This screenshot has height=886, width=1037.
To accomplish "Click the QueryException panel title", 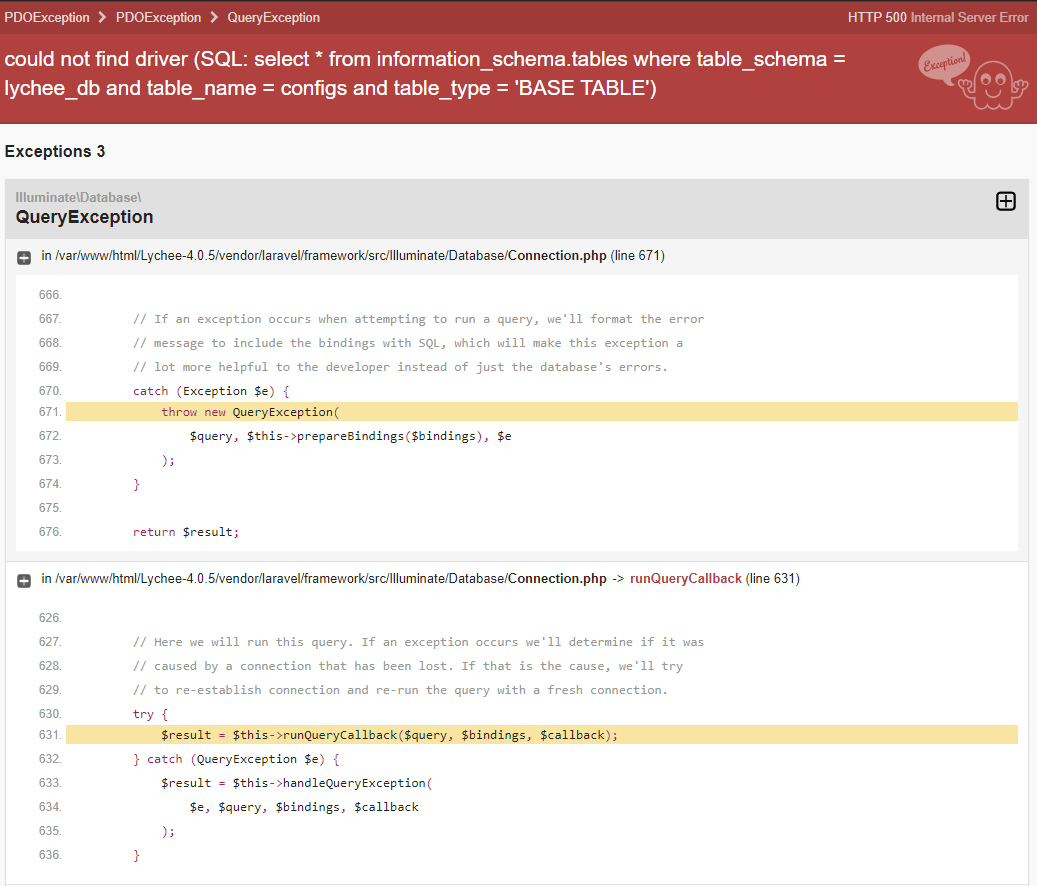I will click(x=84, y=217).
